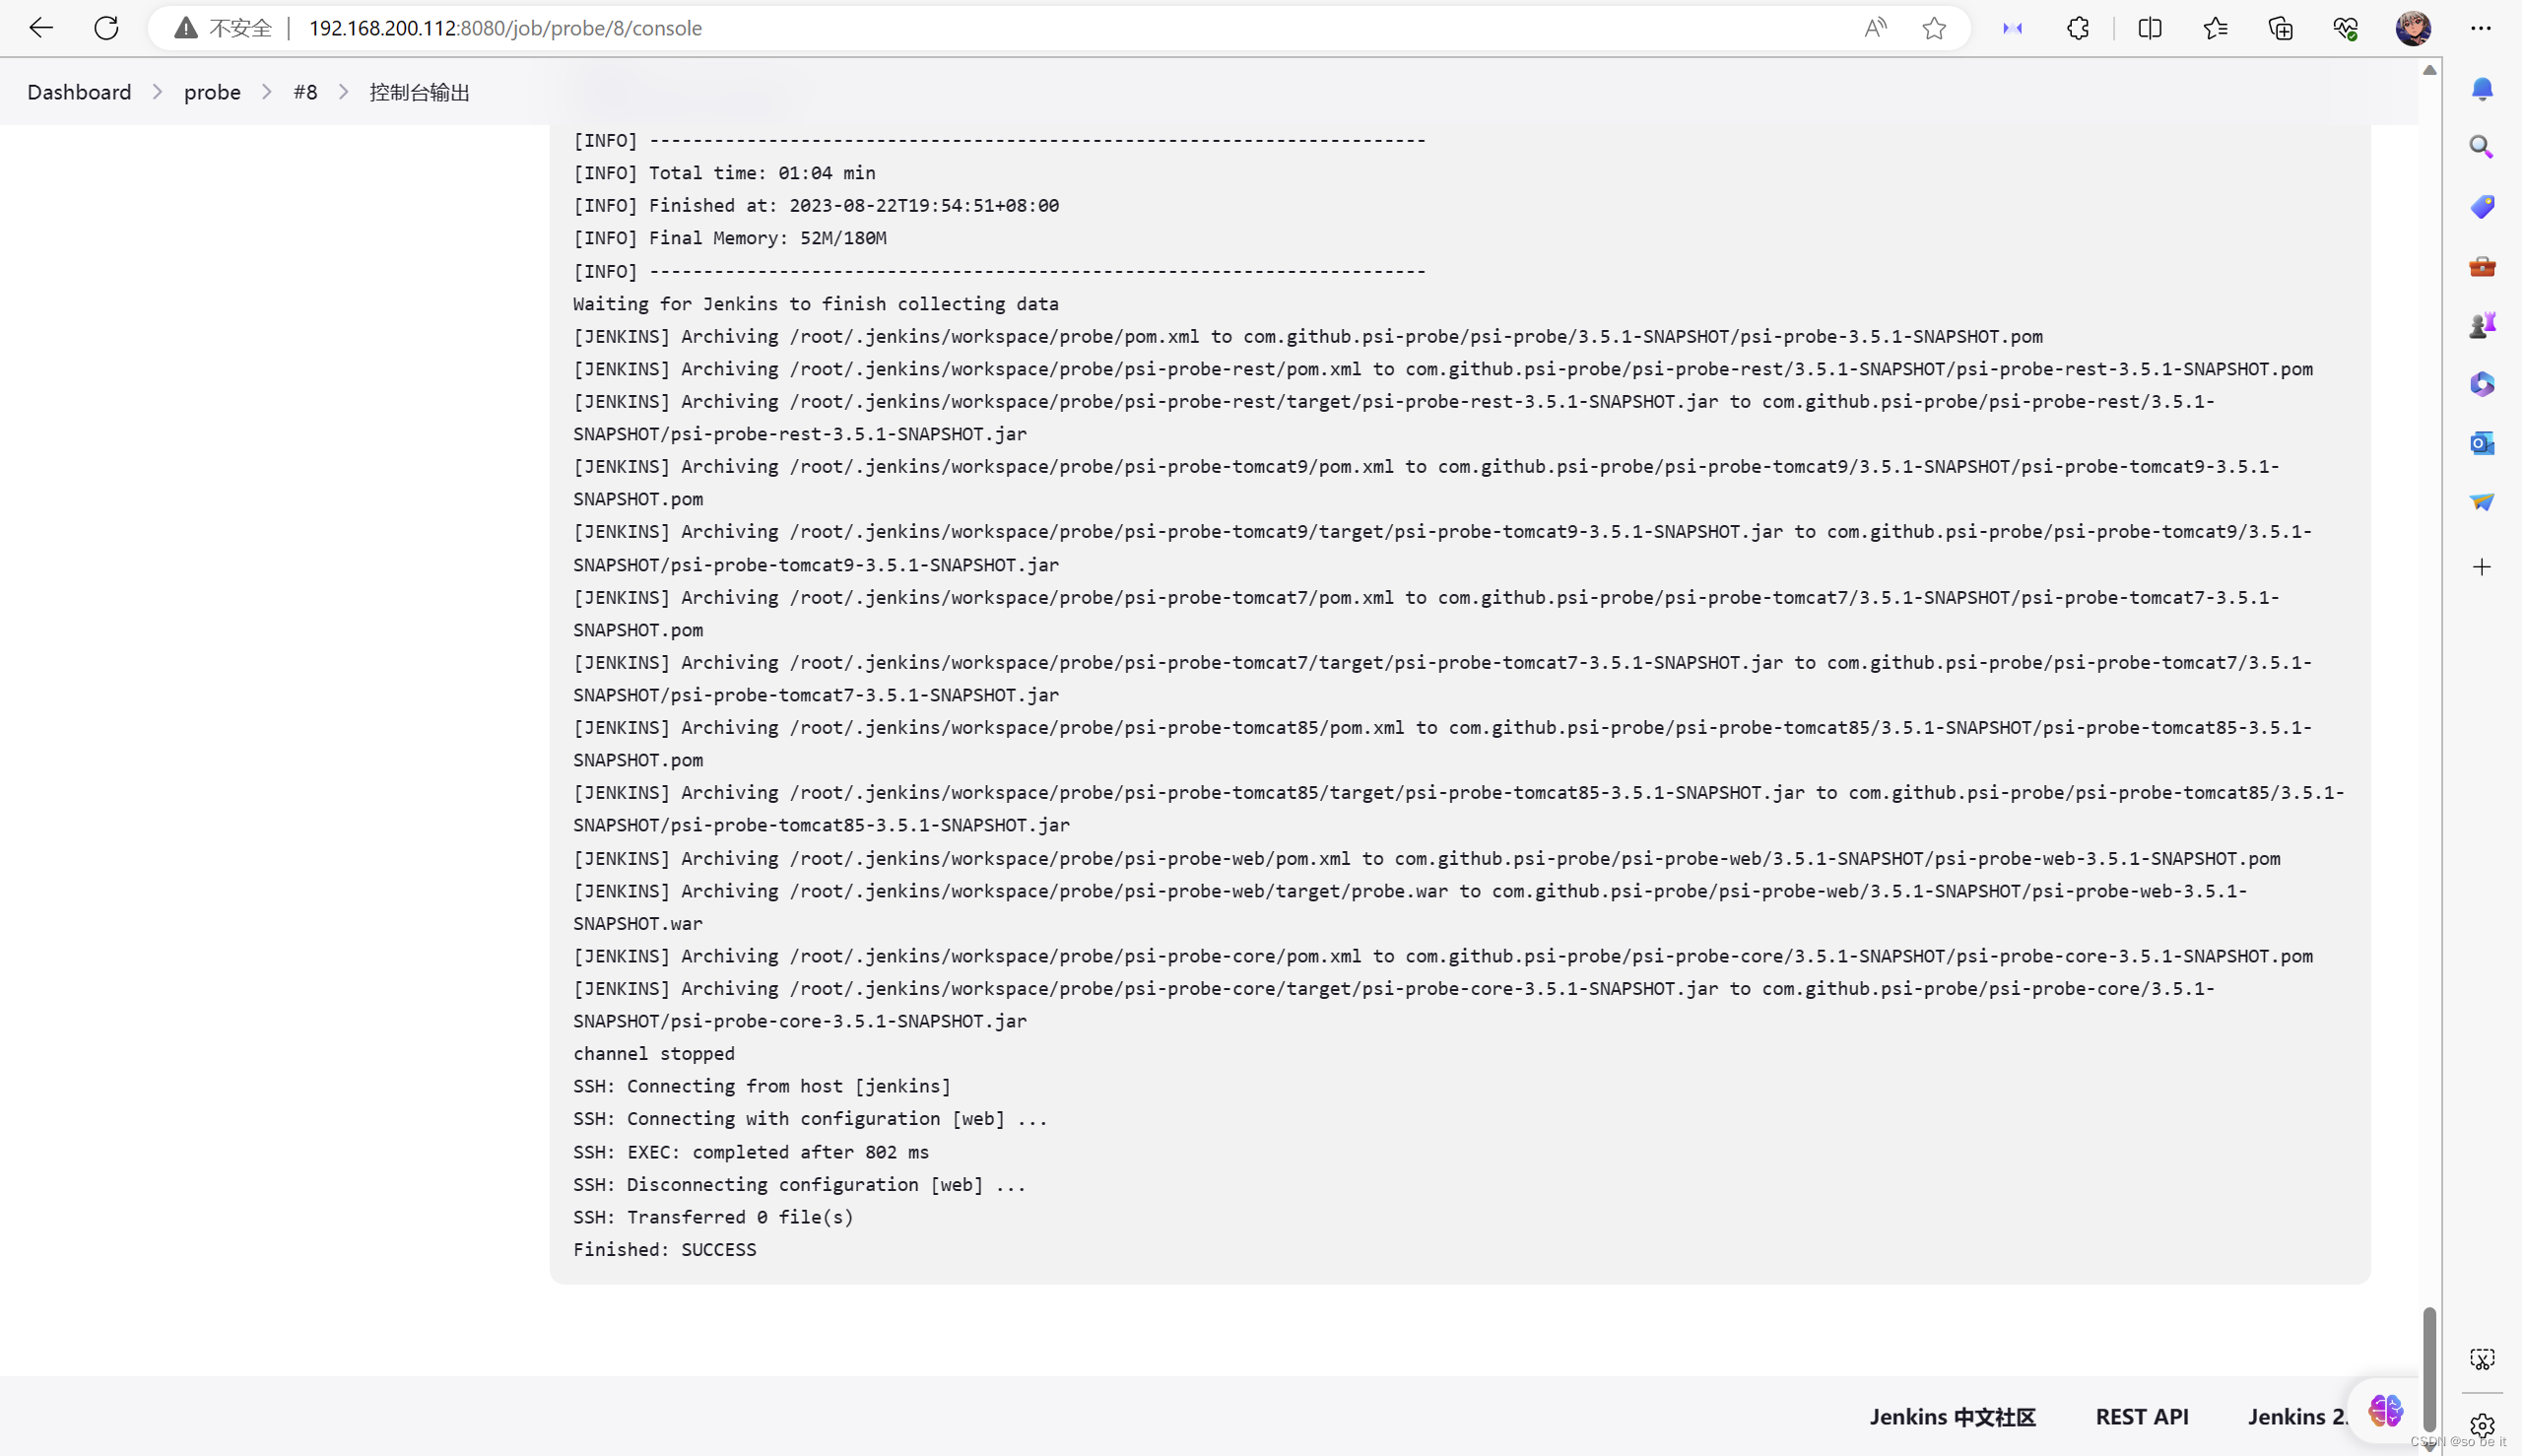2522x1456 pixels.
Task: Open the browser extensions menu
Action: pos(2078,28)
